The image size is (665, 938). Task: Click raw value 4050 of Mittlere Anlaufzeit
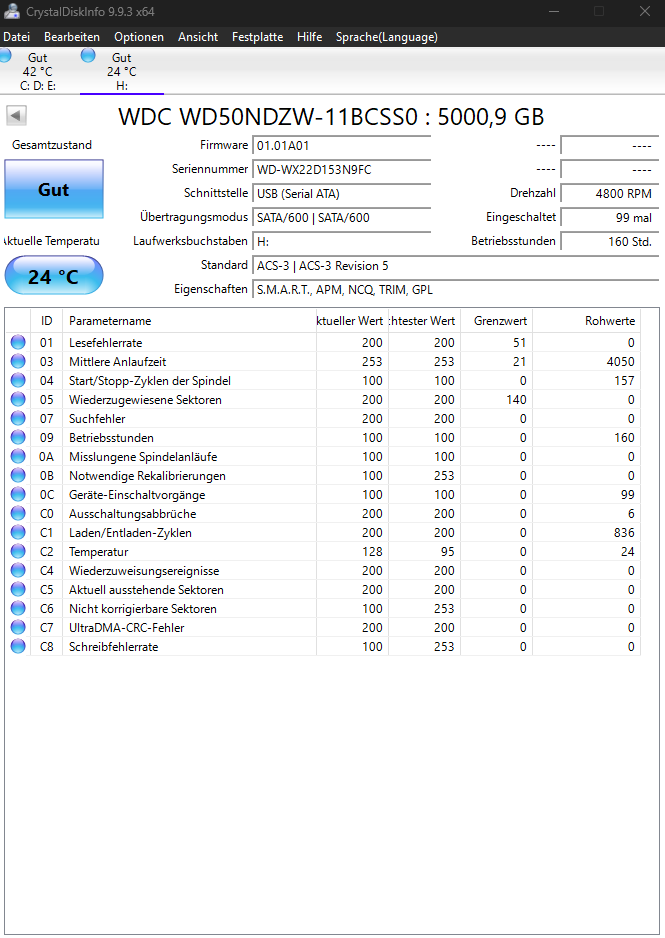tap(621, 362)
